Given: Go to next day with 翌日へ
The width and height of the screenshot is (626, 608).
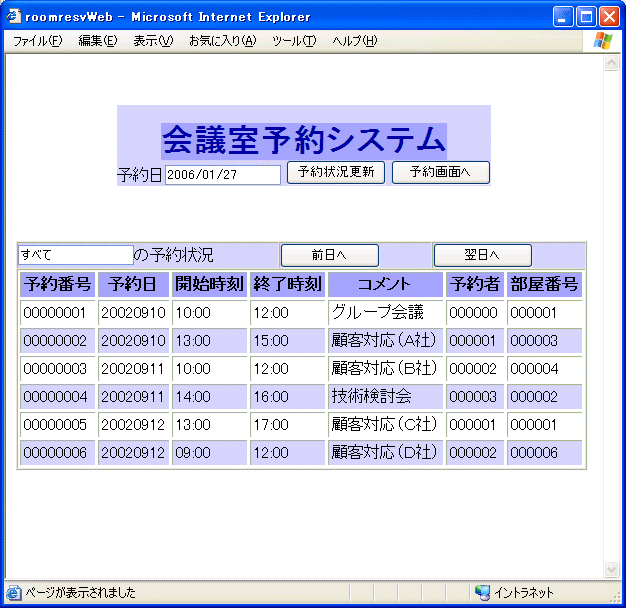Looking at the screenshot, I should (482, 255).
